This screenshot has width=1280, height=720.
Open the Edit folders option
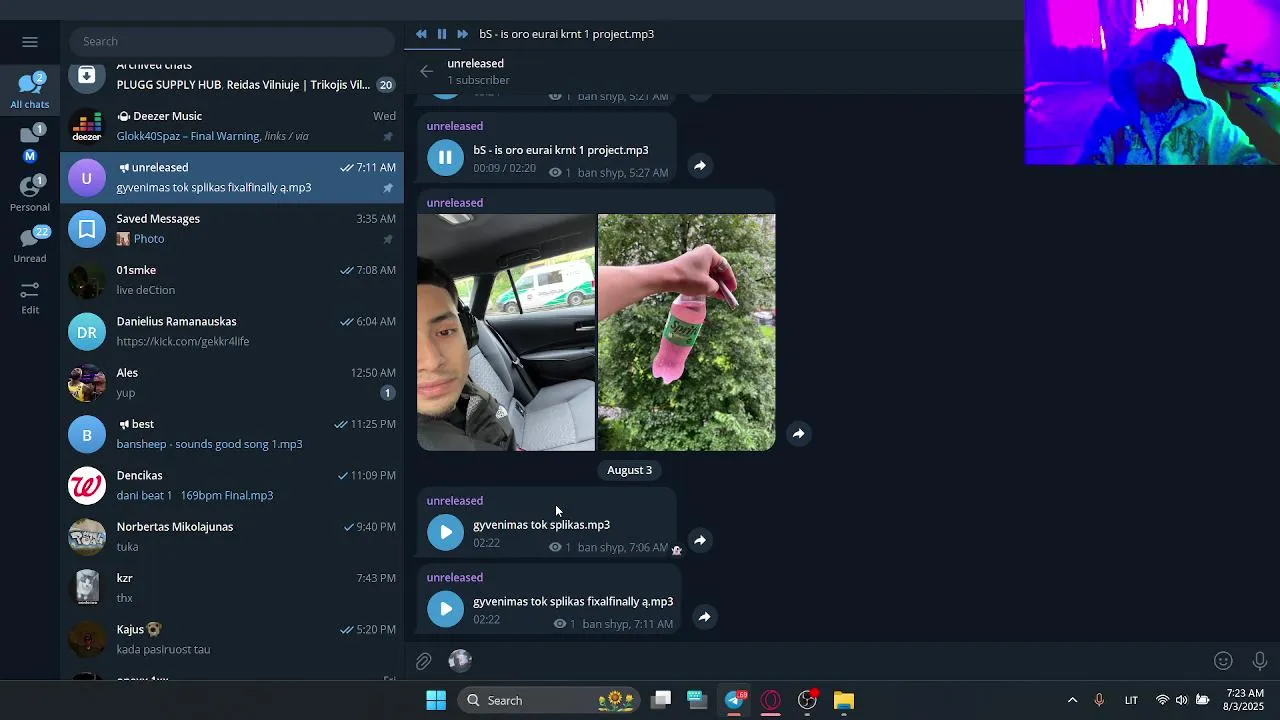pyautogui.click(x=30, y=297)
